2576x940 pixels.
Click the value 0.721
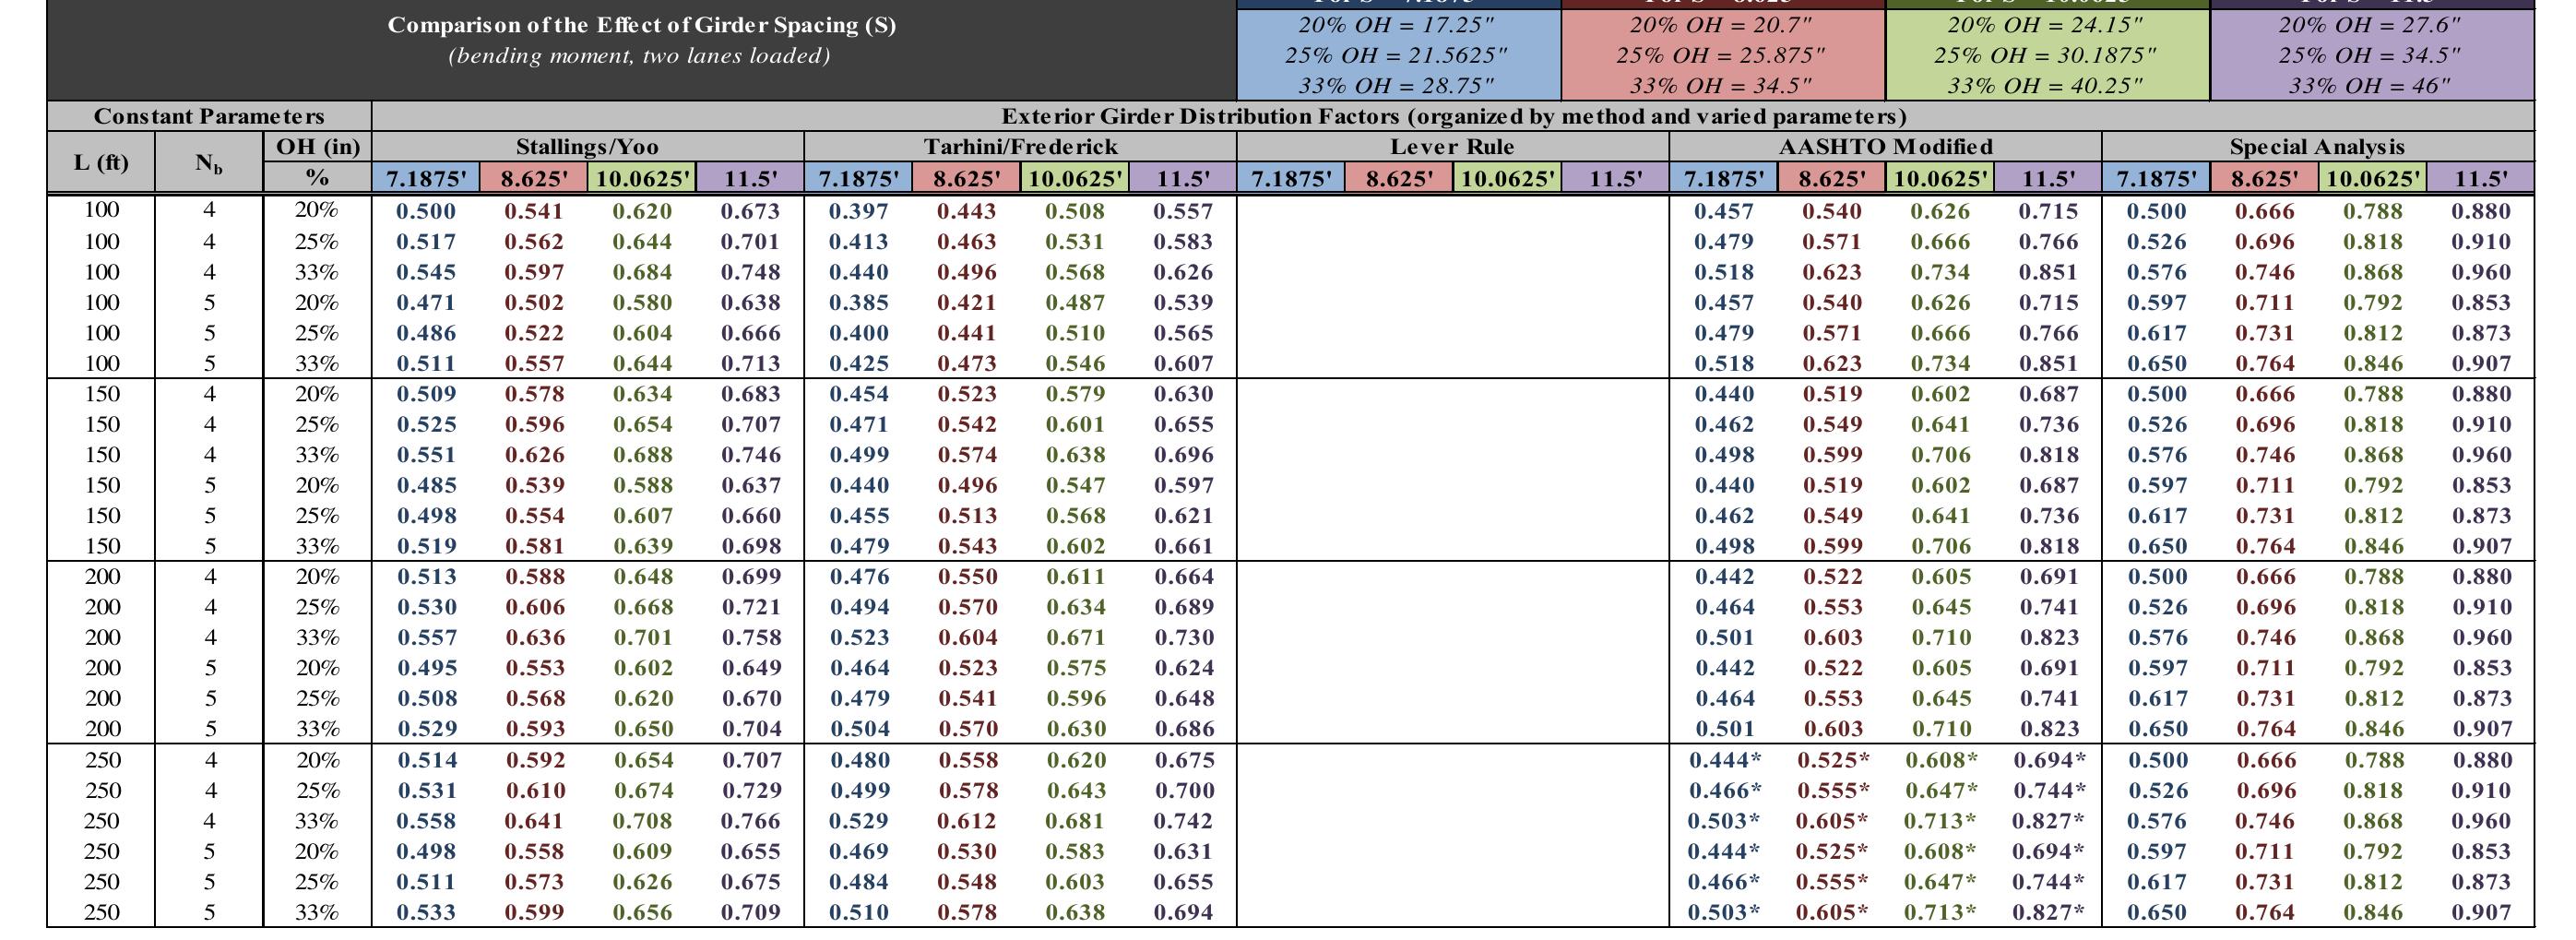pyautogui.click(x=751, y=607)
